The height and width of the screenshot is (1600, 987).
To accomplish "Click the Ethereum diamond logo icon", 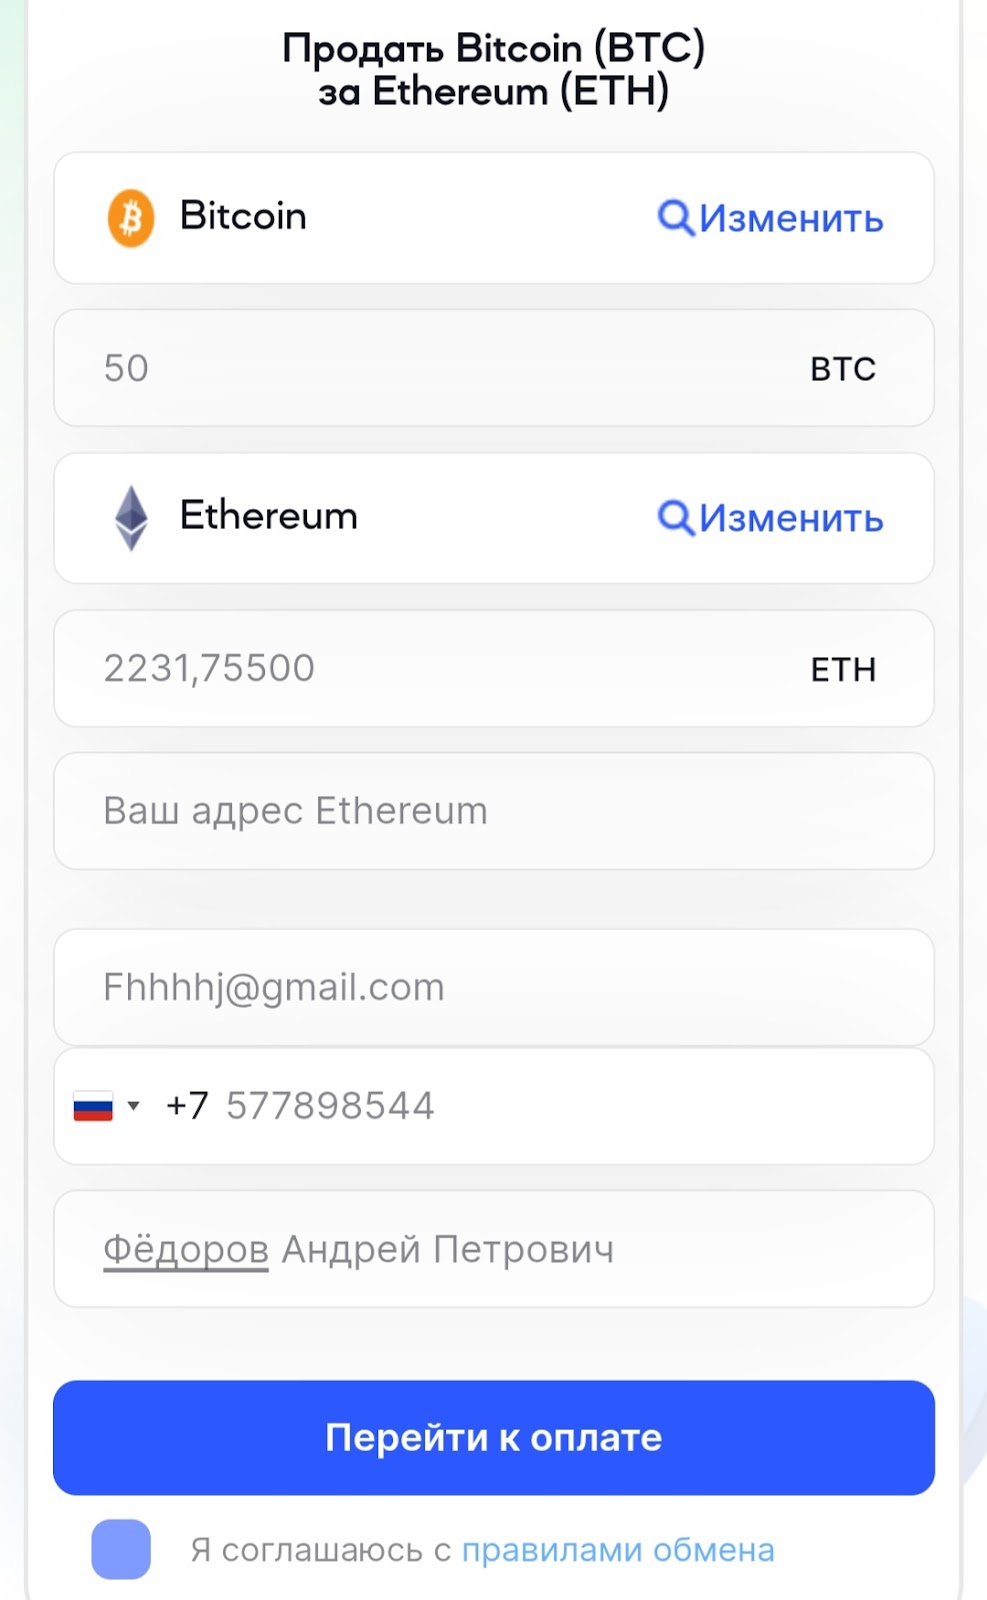I will coord(131,518).
